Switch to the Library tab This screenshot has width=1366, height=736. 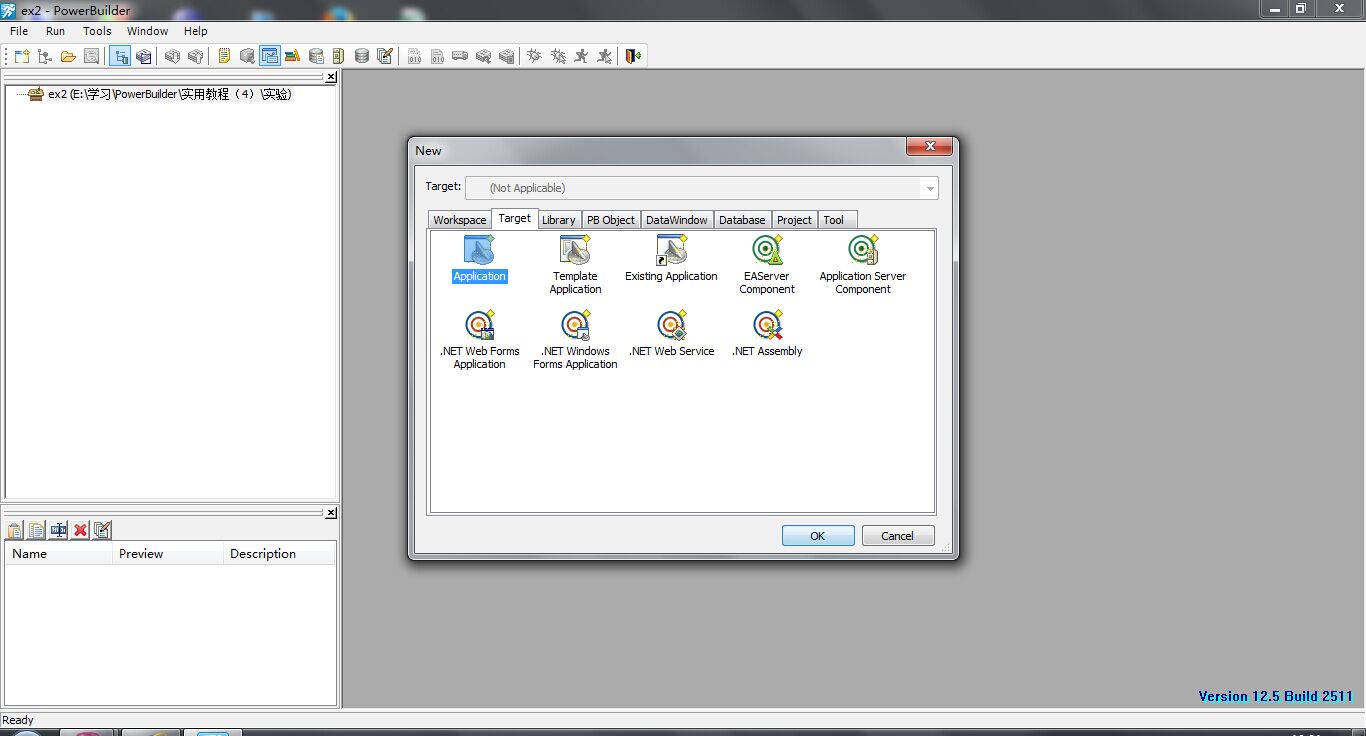[559, 220]
